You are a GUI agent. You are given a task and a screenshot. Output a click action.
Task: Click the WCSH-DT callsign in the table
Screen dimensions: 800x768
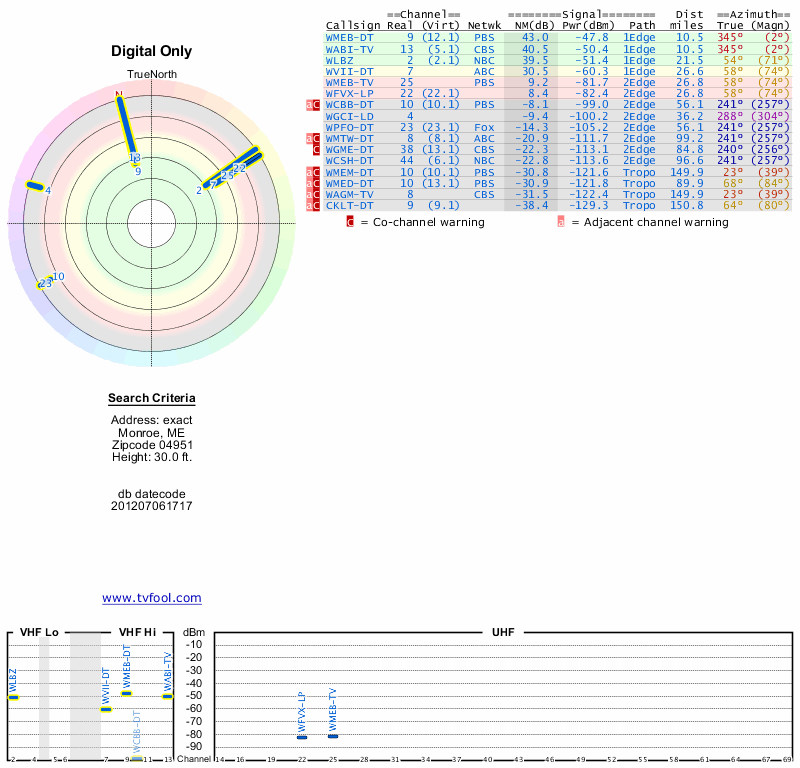click(x=349, y=160)
